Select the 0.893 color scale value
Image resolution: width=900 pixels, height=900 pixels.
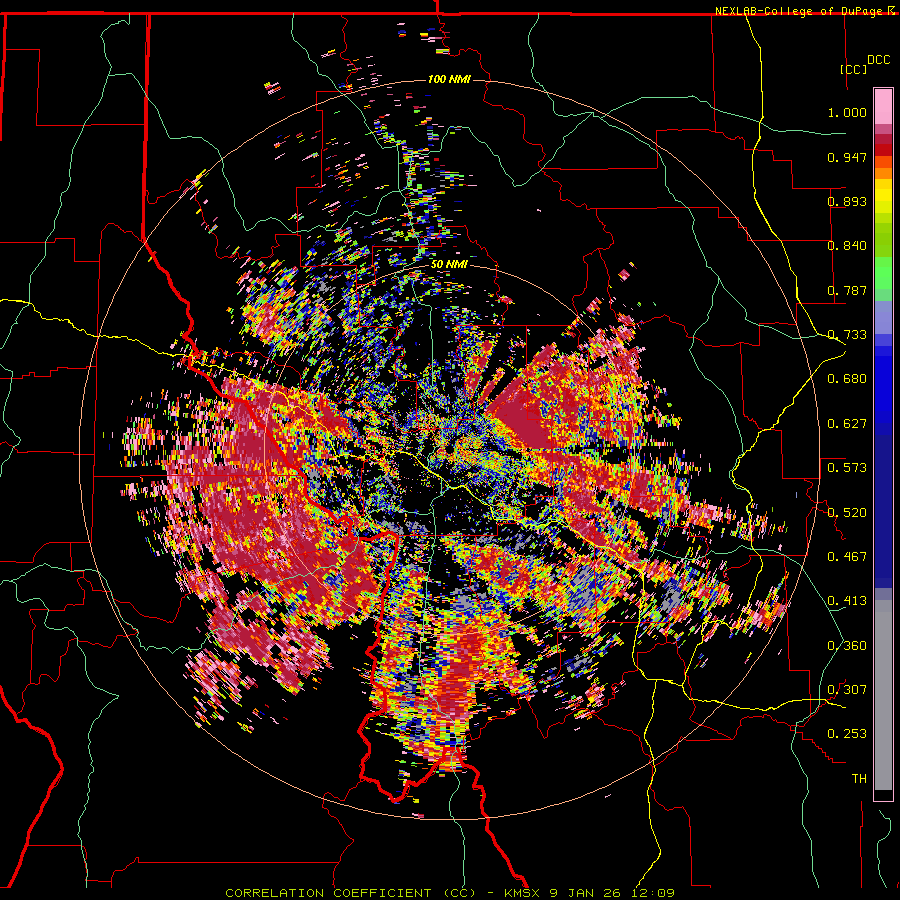pyautogui.click(x=847, y=201)
